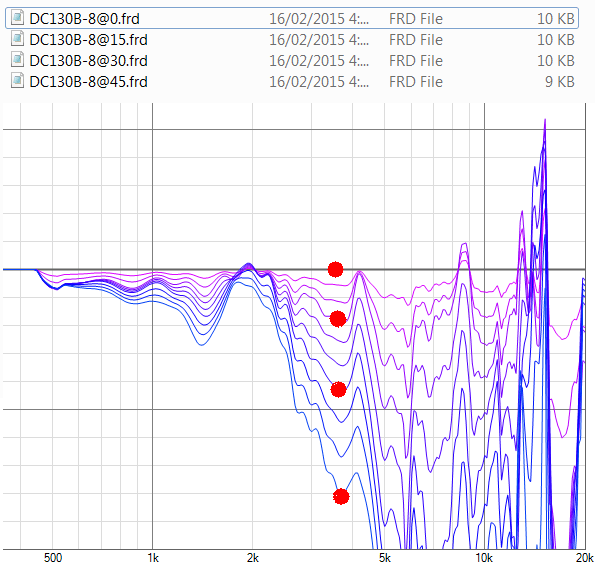Click the FRD File type of DC130B-8@45.frd
The width and height of the screenshot is (595, 573).
(x=416, y=82)
